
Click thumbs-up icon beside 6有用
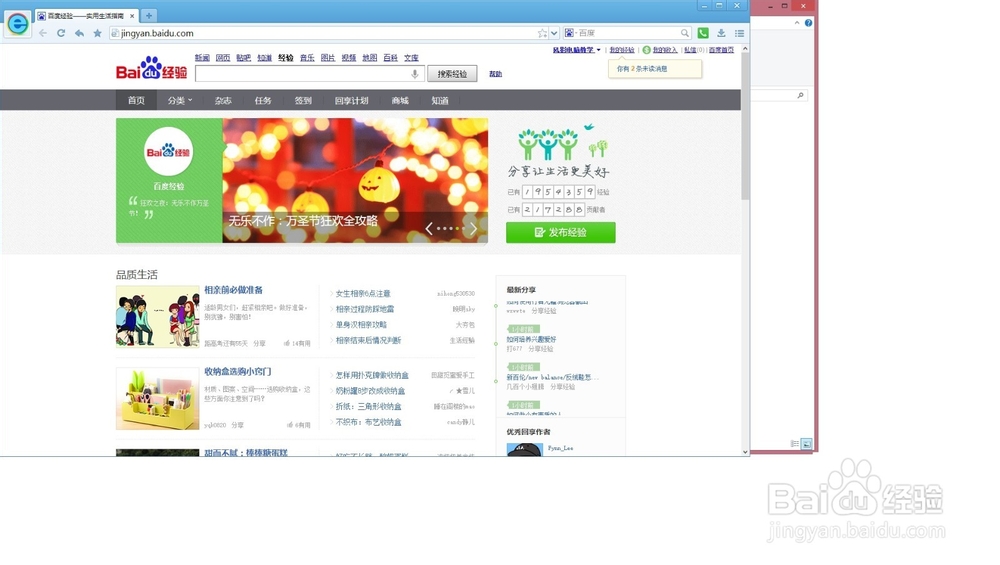tap(290, 425)
